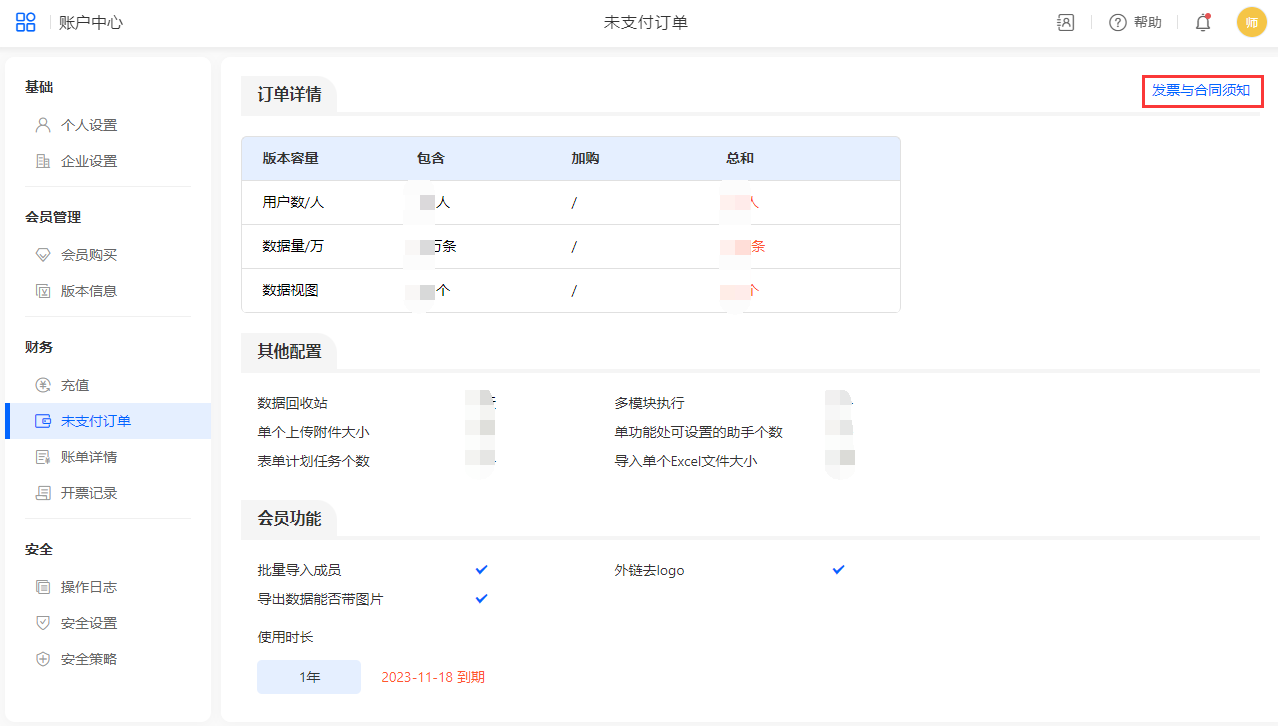Open the notification bell
Screen dimensions: 1278x726
coord(1203,23)
